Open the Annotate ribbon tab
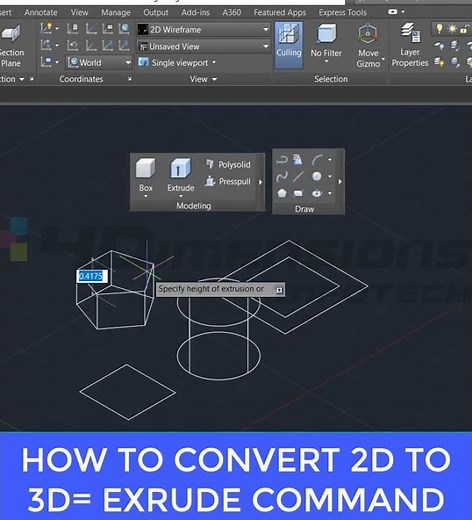472x520 pixels. click(41, 12)
